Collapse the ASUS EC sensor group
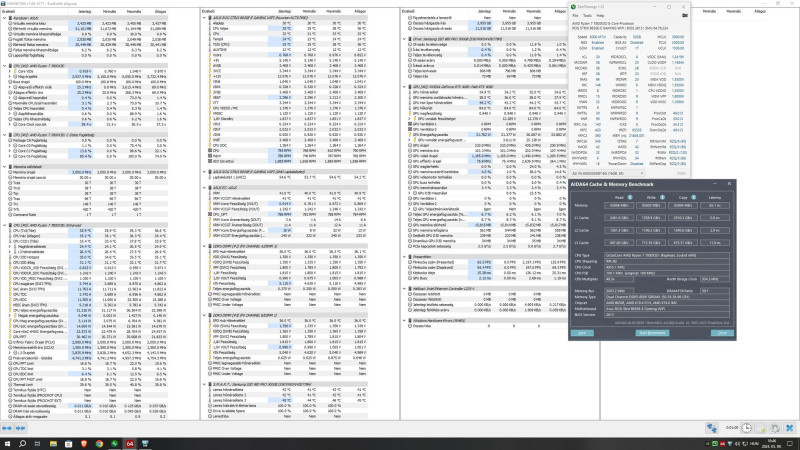800x450 pixels. [x=205, y=188]
